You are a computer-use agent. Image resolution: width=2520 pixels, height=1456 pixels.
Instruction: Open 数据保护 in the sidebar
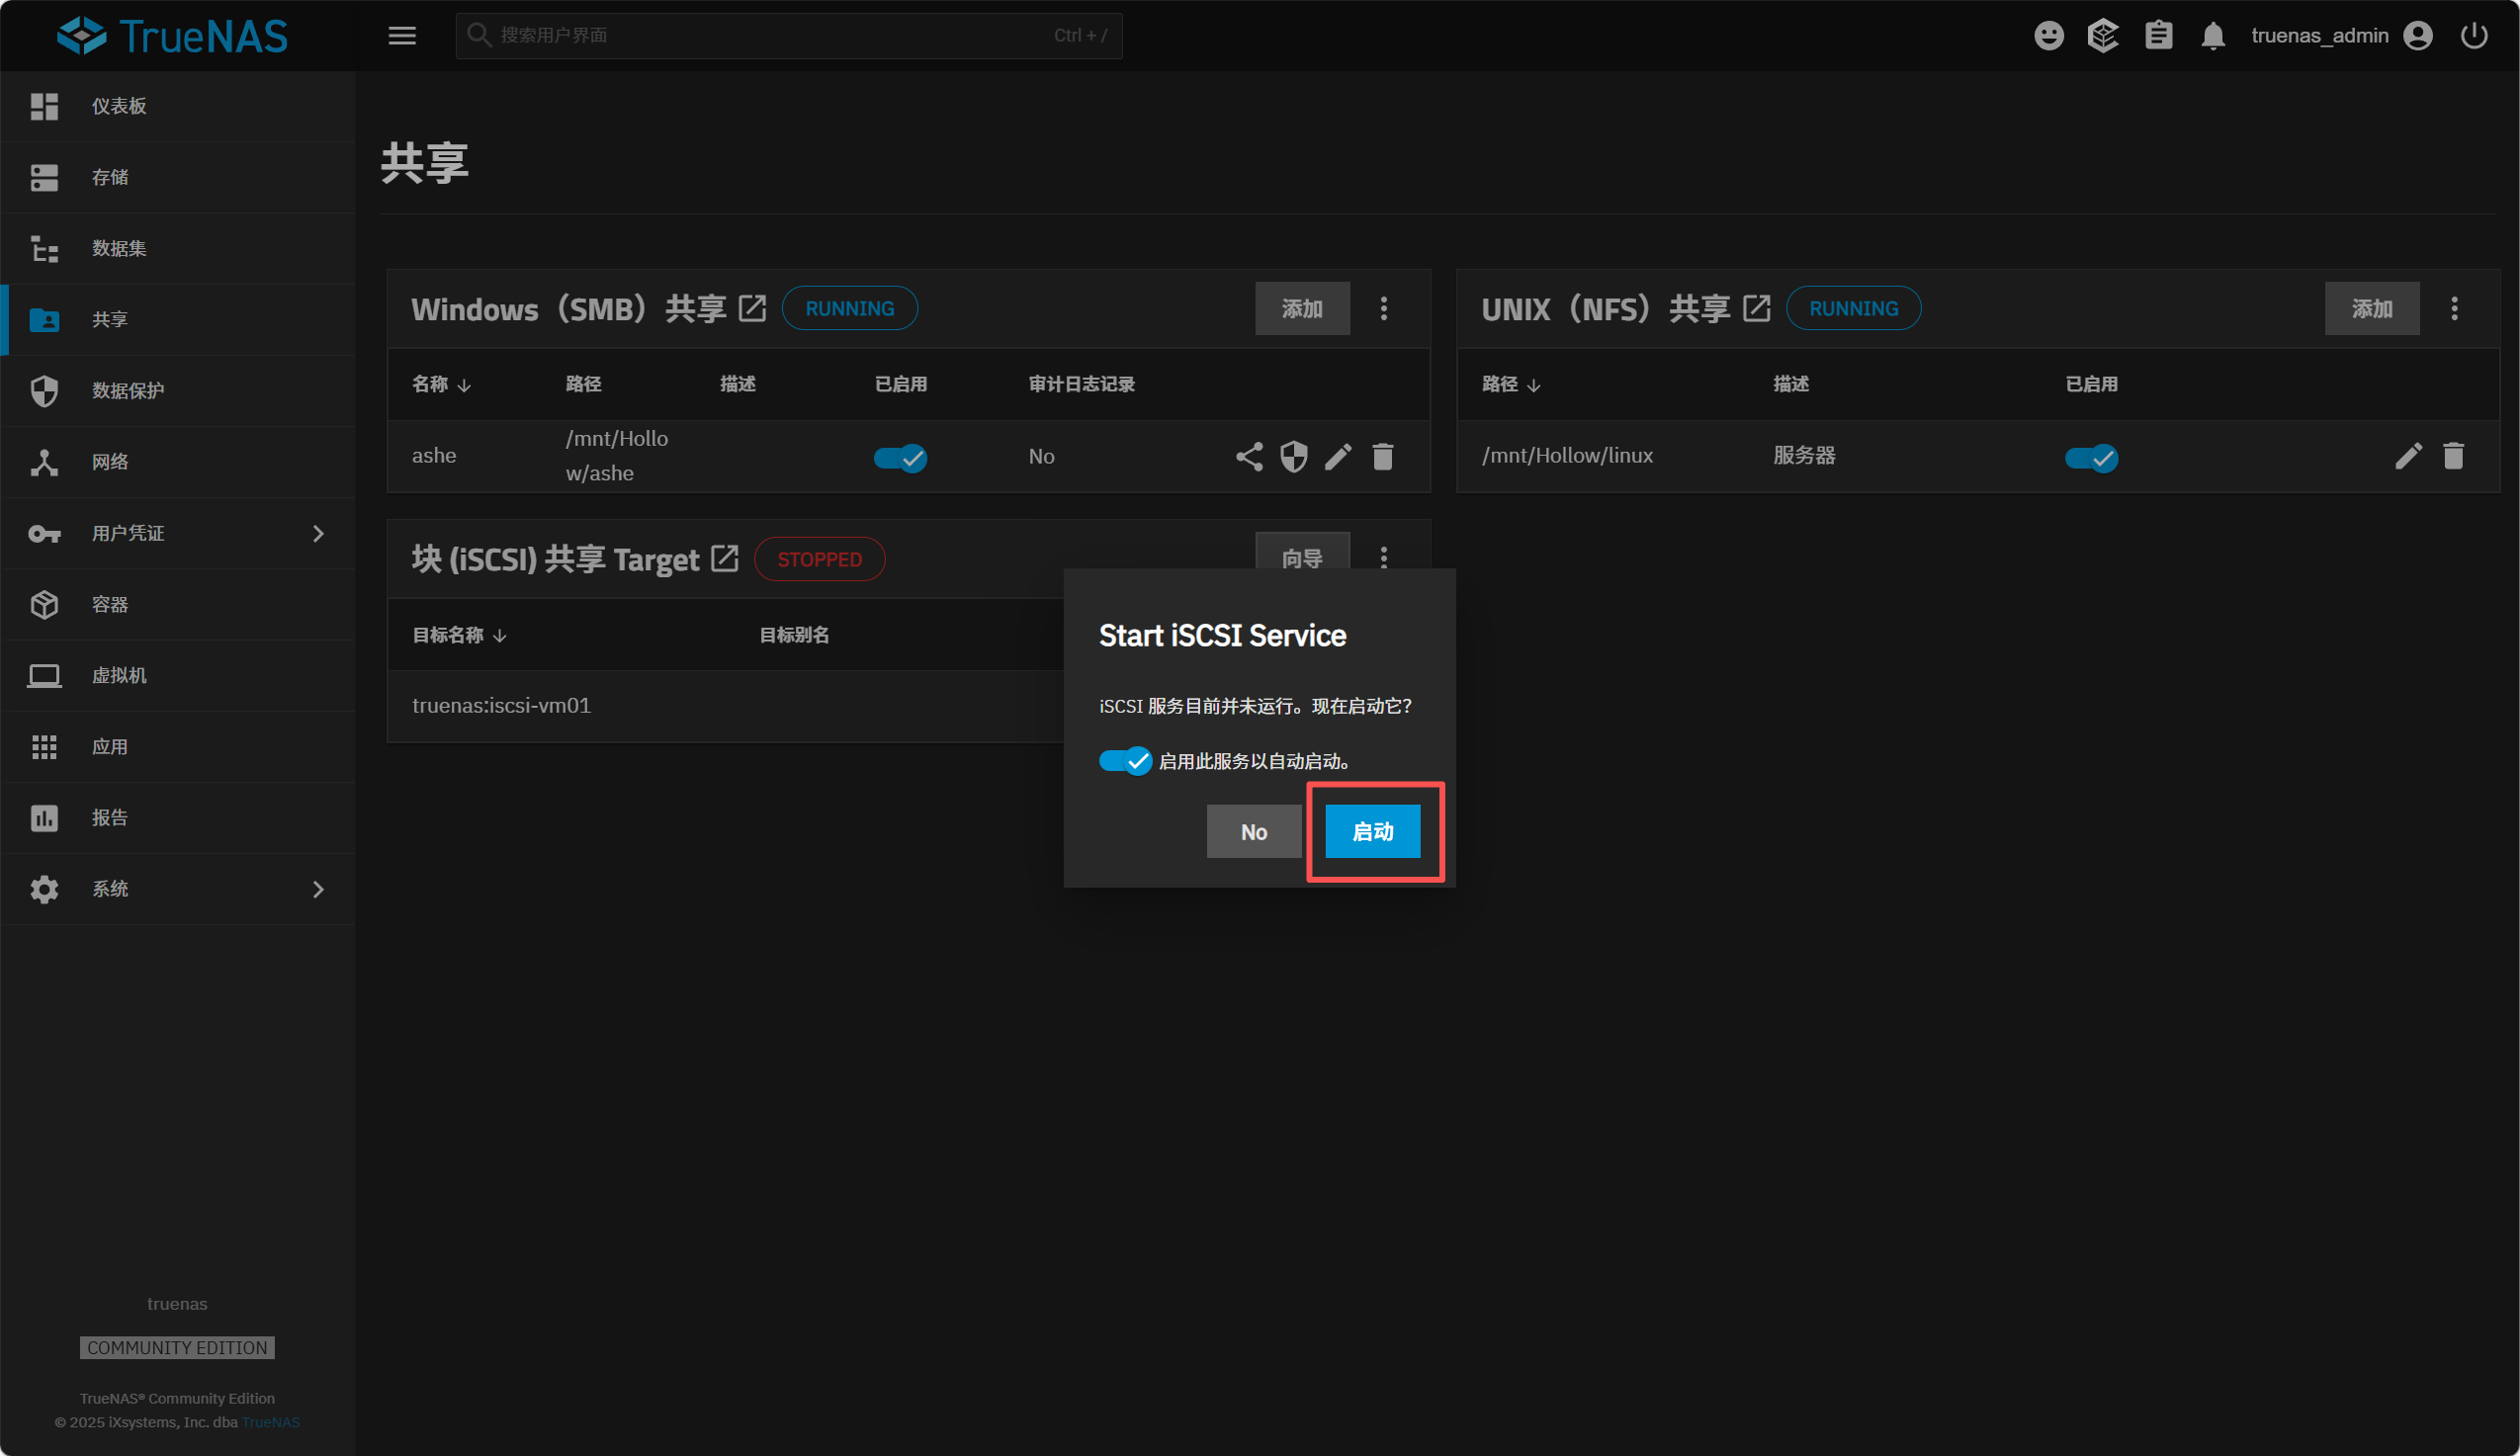(128, 391)
